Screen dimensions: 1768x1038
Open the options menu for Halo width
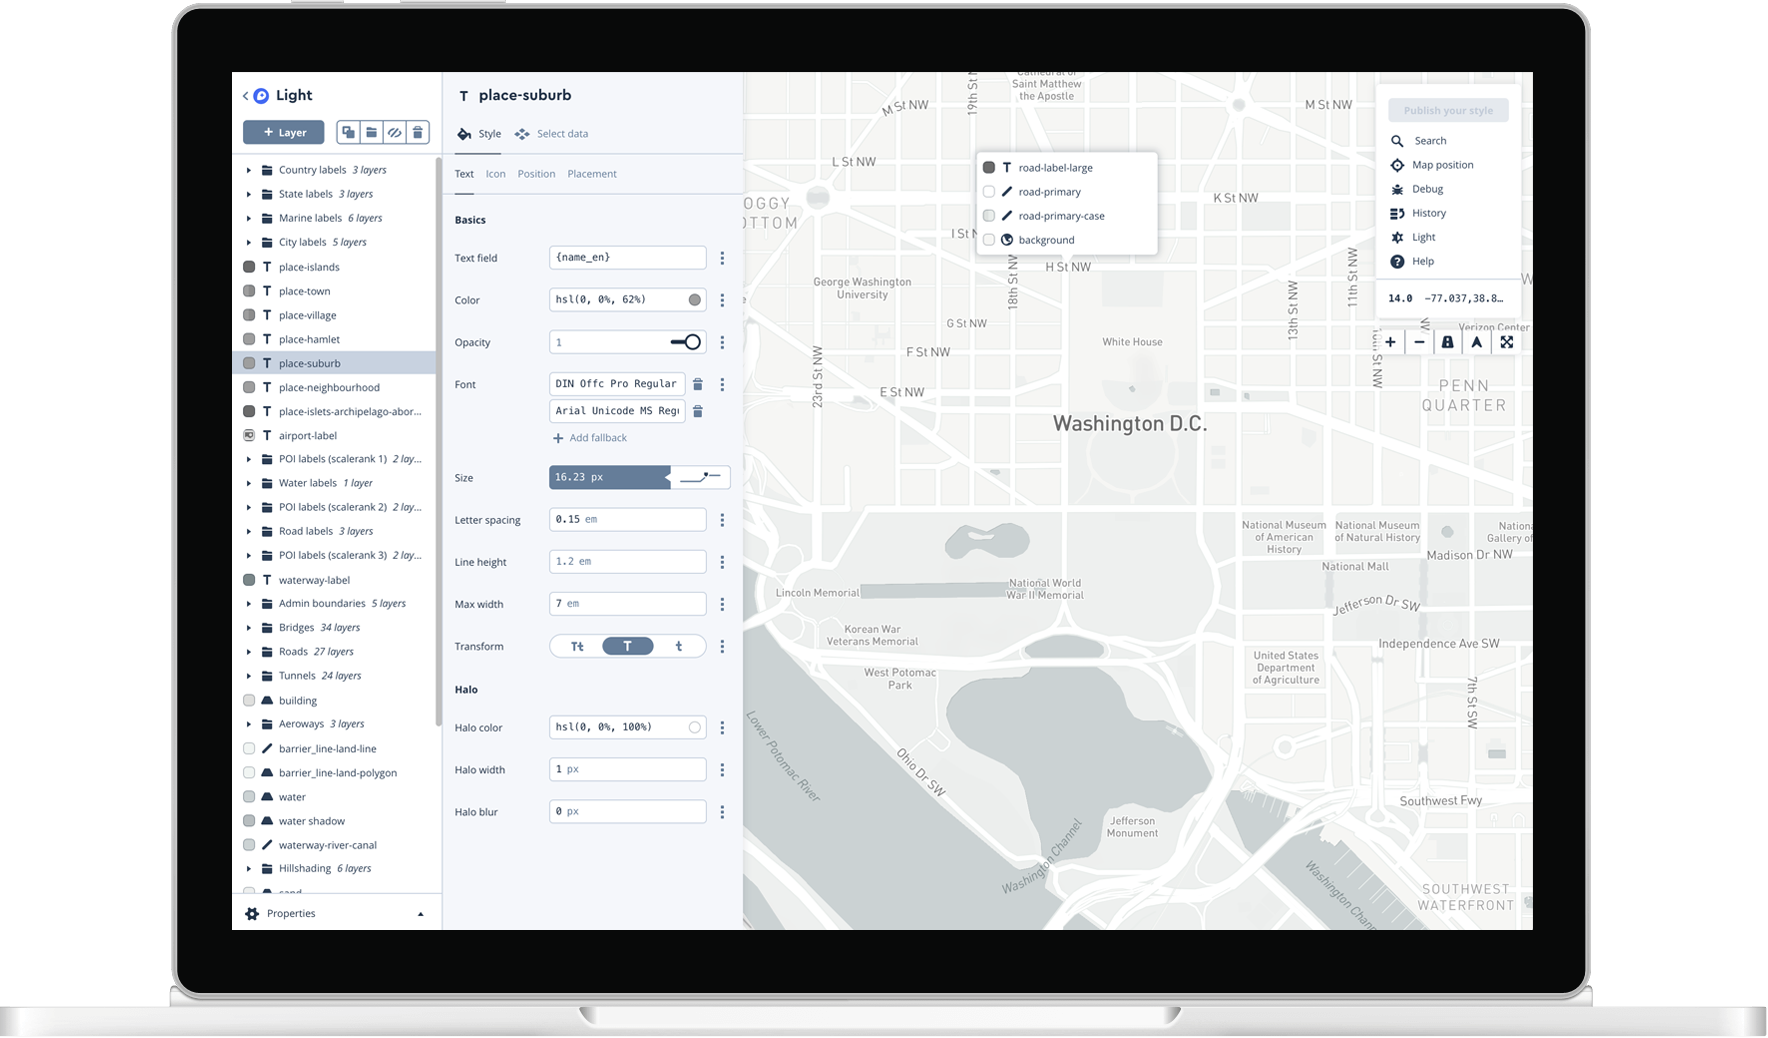[722, 770]
